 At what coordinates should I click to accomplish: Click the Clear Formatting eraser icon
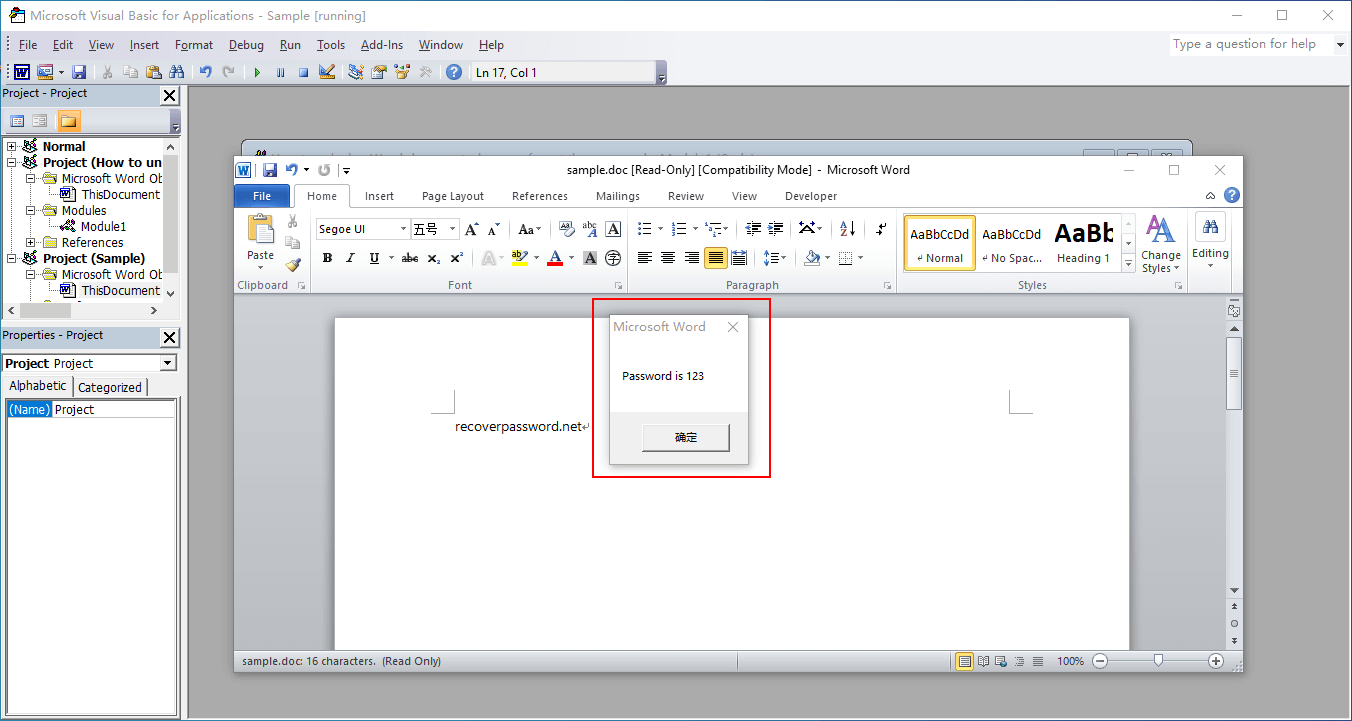[x=566, y=229]
